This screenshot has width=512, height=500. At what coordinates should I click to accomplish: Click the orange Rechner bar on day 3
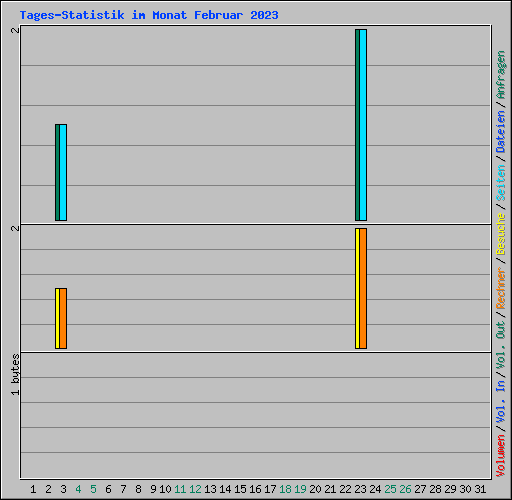63,319
